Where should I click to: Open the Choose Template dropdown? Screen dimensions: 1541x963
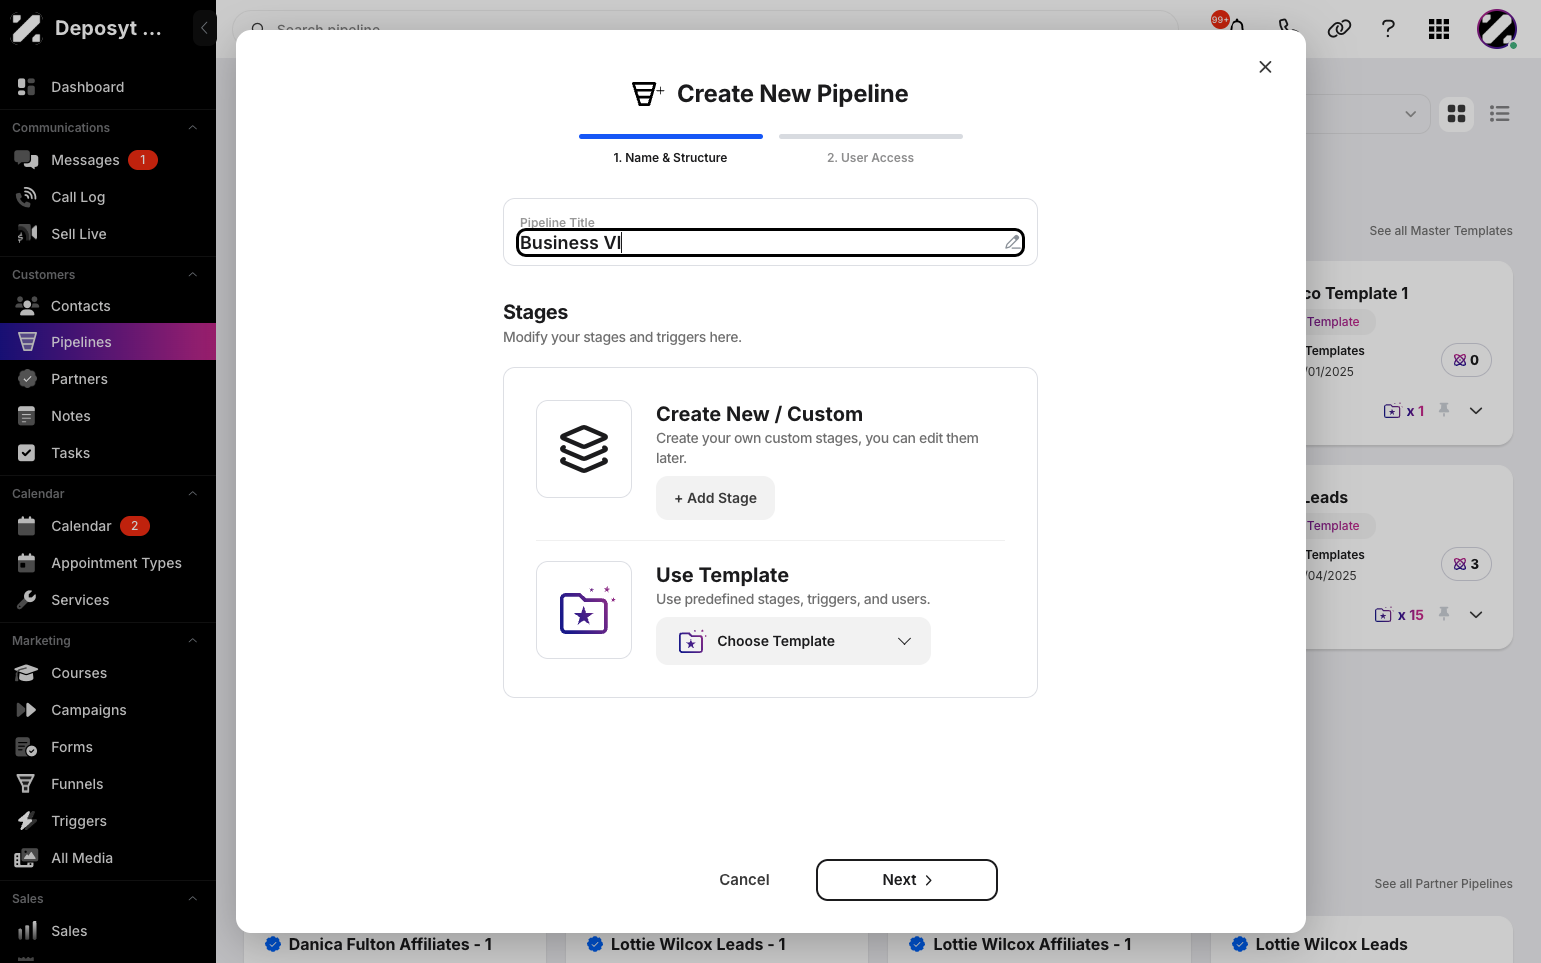pos(793,641)
